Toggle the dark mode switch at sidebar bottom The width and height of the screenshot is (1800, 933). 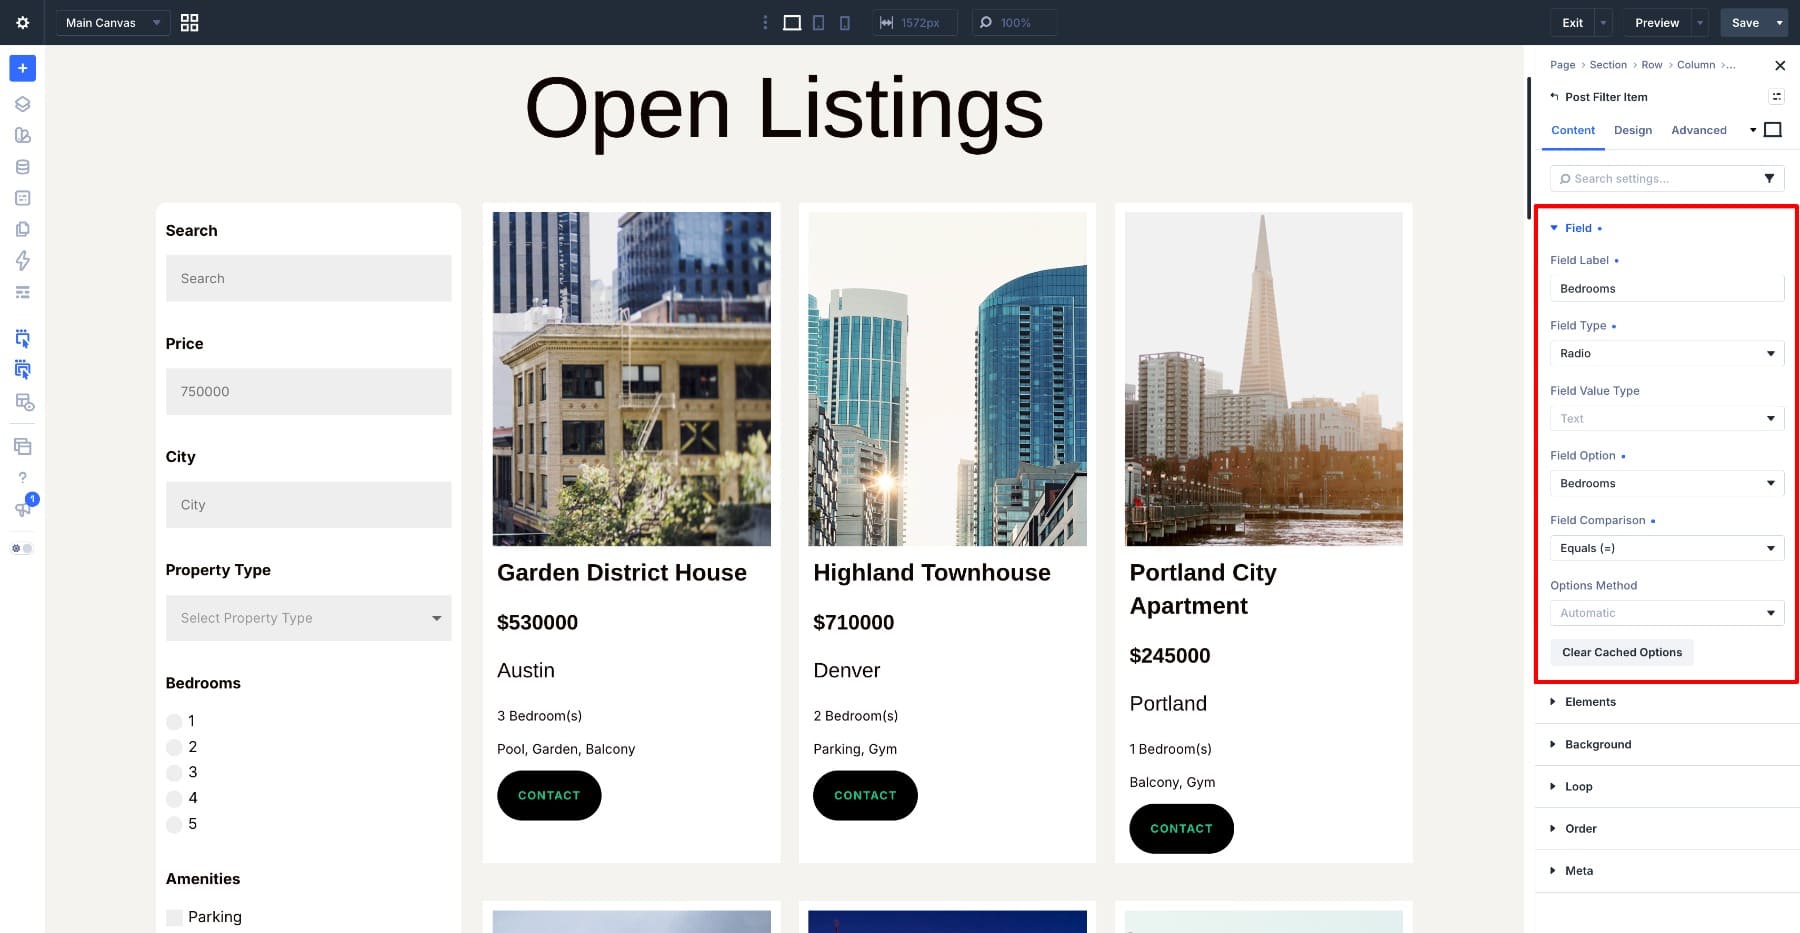pos(22,548)
